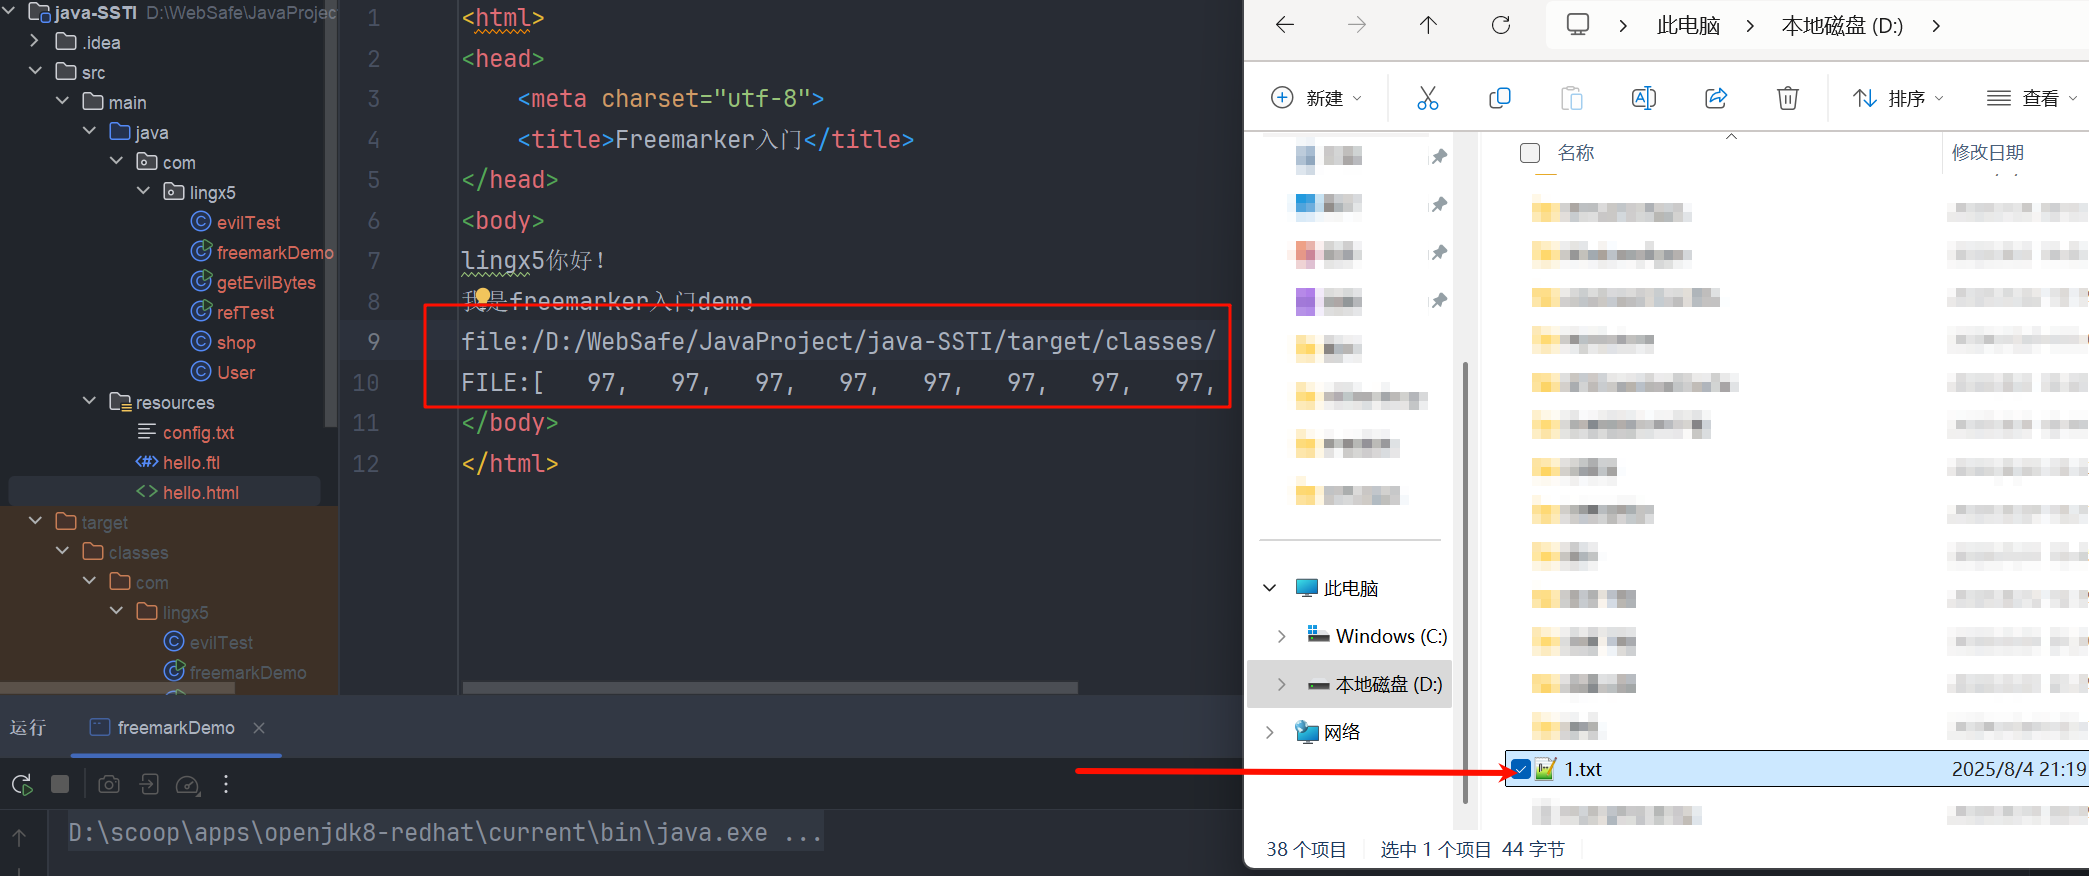
Task: Click line number 9 in editor gutter
Action: click(x=373, y=342)
